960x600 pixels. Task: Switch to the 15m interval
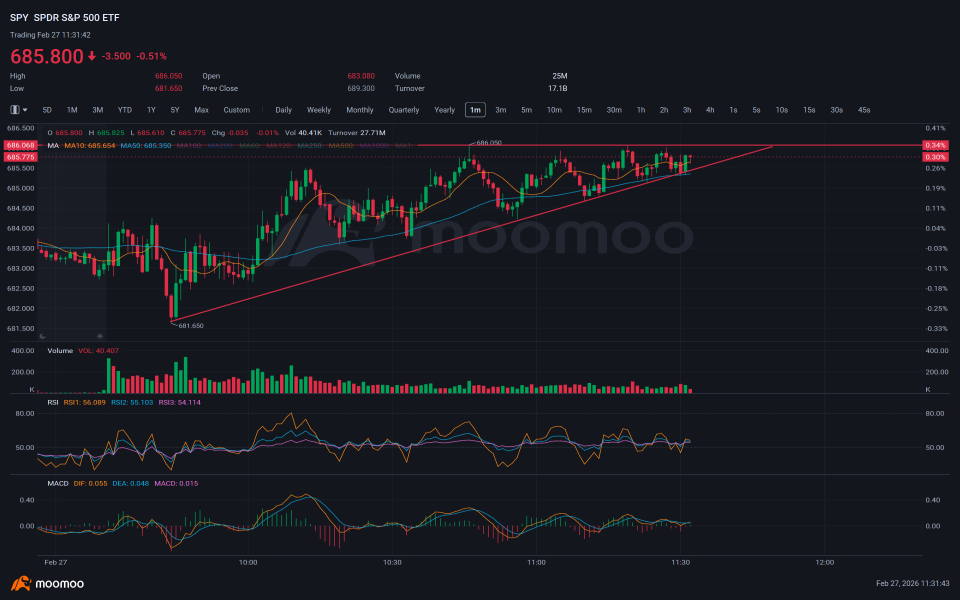(585, 110)
